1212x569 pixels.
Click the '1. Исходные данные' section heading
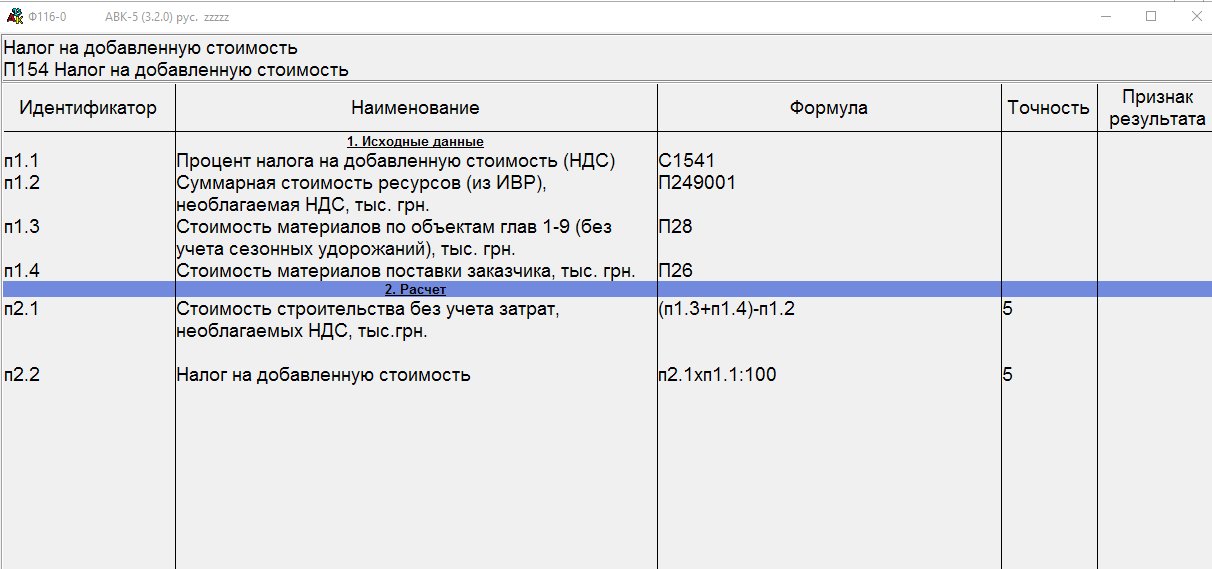coord(415,142)
